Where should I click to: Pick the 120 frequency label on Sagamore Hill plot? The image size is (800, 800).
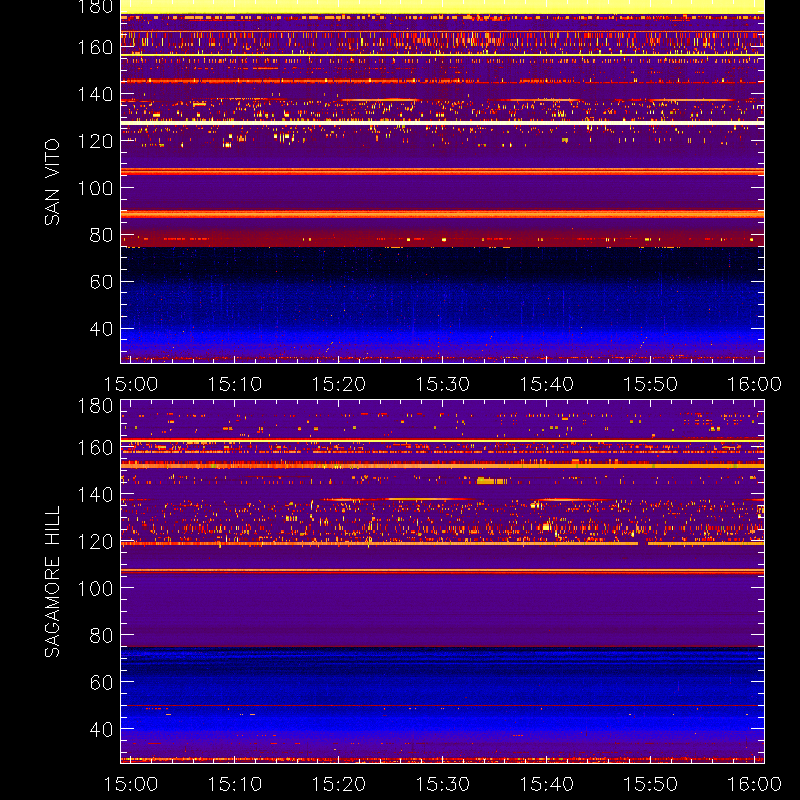(x=95, y=542)
